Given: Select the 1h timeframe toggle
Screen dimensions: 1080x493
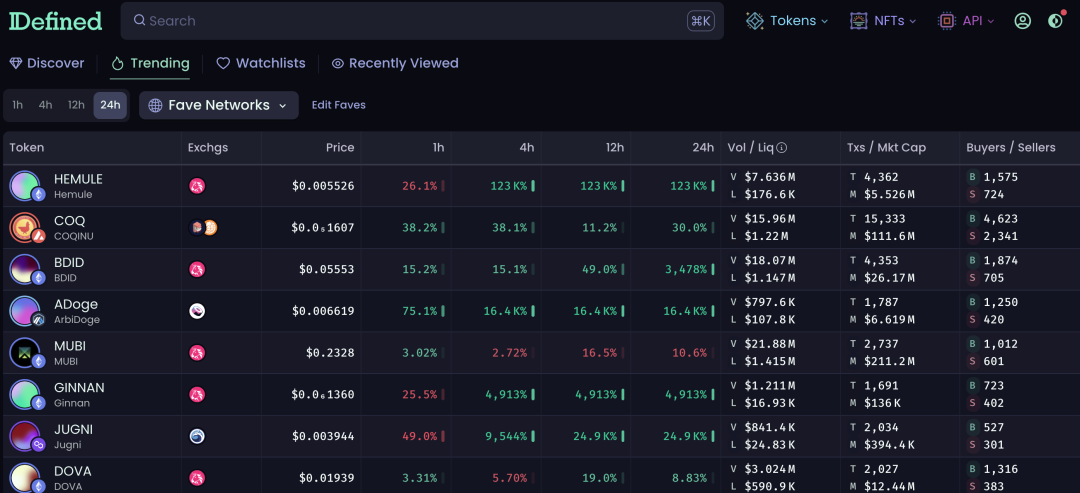Looking at the screenshot, I should pos(18,105).
